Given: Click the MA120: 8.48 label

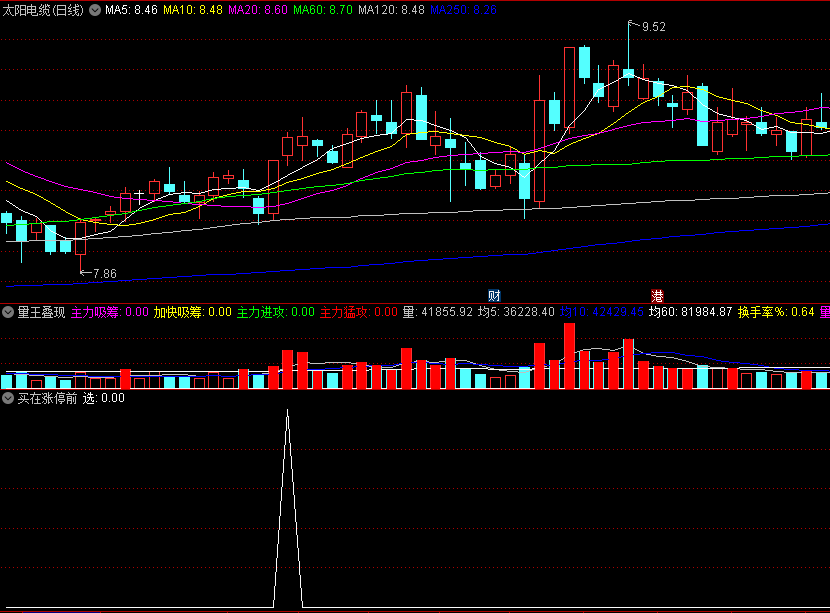Looking at the screenshot, I should [391, 10].
